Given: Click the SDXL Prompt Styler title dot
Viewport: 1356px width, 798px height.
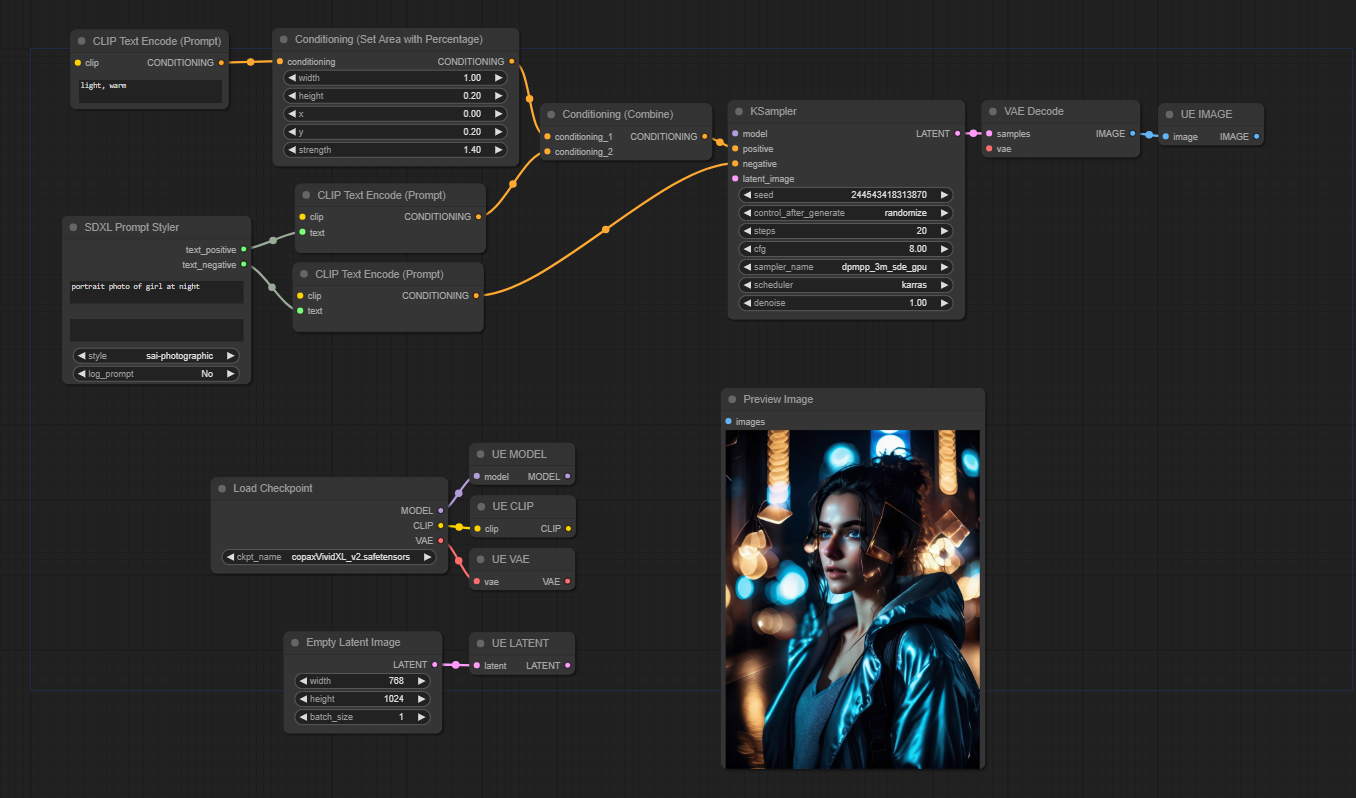Looking at the screenshot, I should point(73,228).
